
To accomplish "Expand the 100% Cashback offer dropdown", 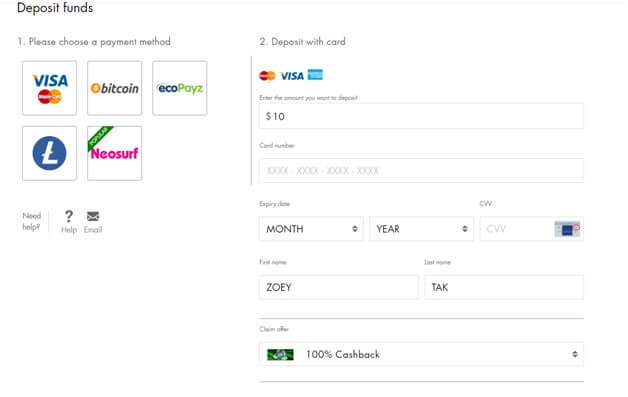I will click(421, 354).
